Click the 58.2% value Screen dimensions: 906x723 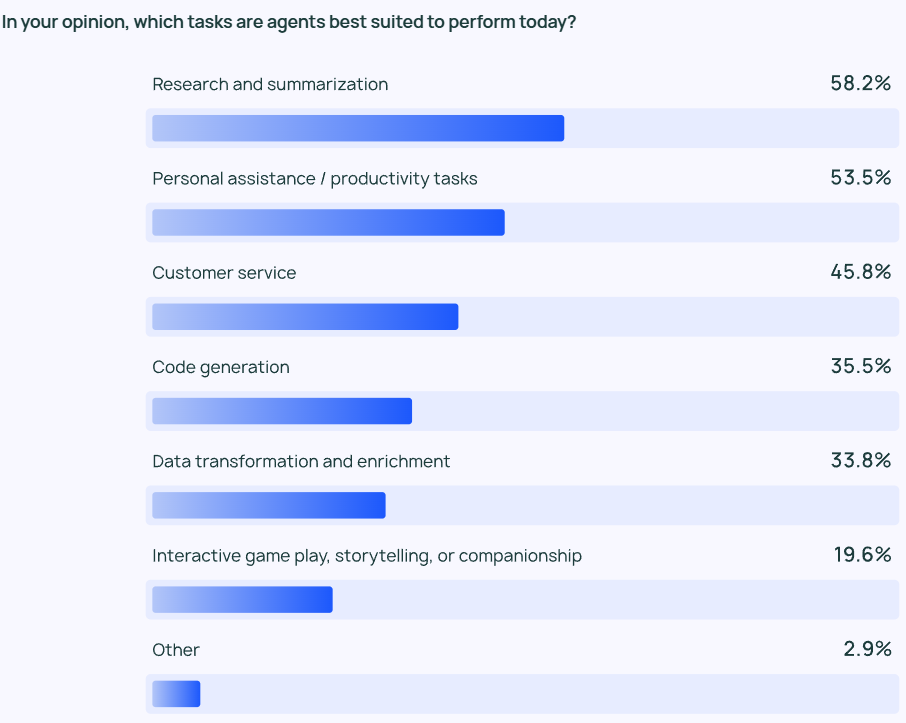[x=860, y=83]
